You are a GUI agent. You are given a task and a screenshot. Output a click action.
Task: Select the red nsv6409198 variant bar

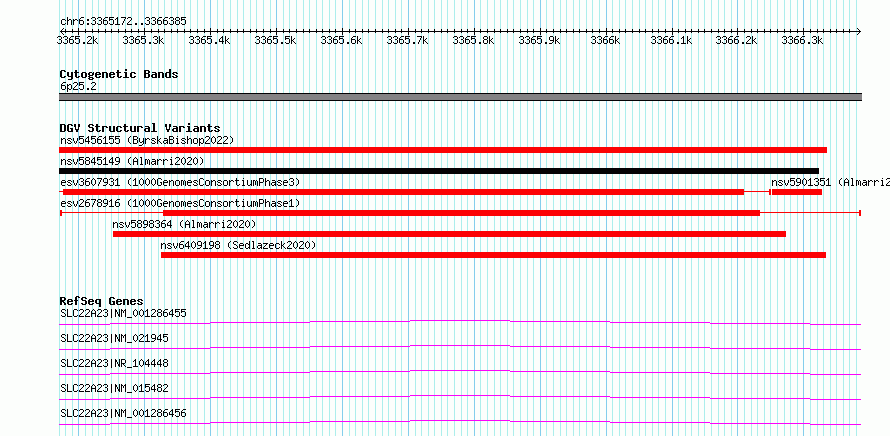493,255
